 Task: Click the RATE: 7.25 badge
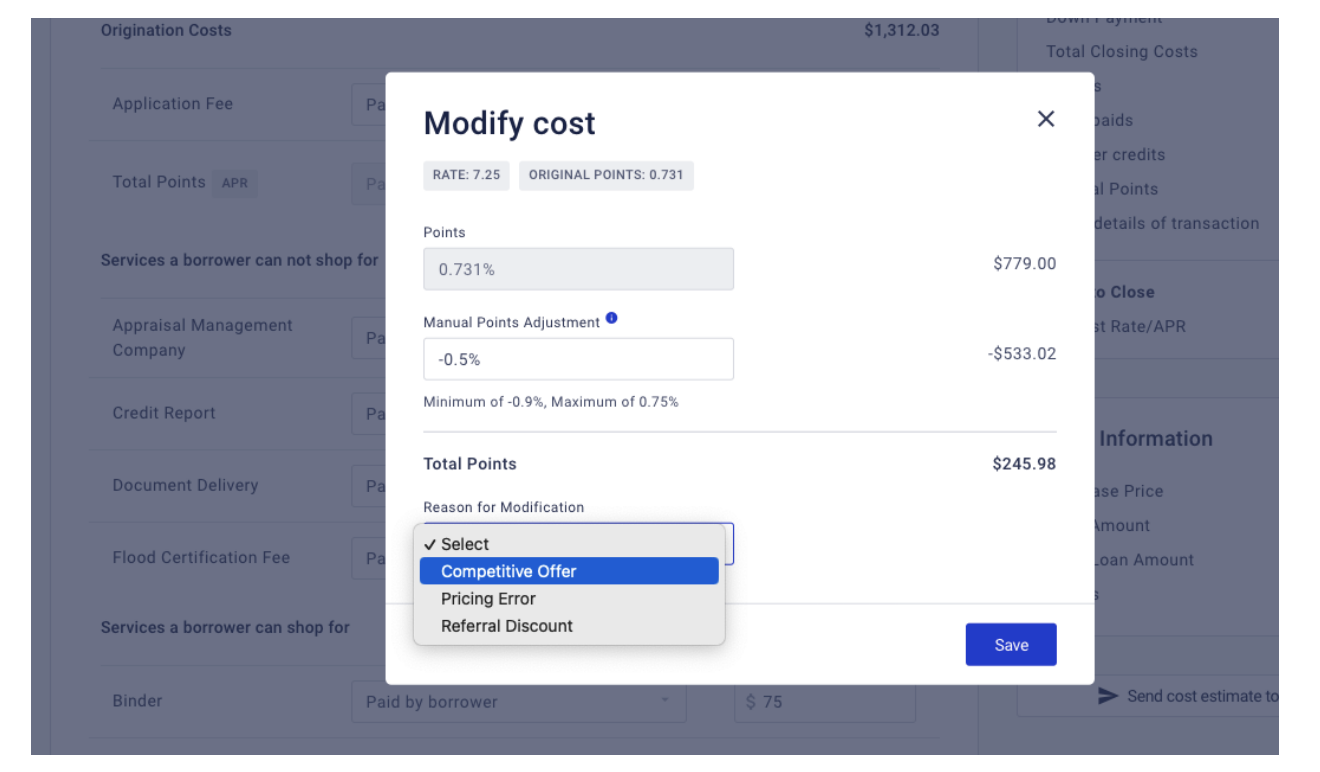(x=467, y=175)
